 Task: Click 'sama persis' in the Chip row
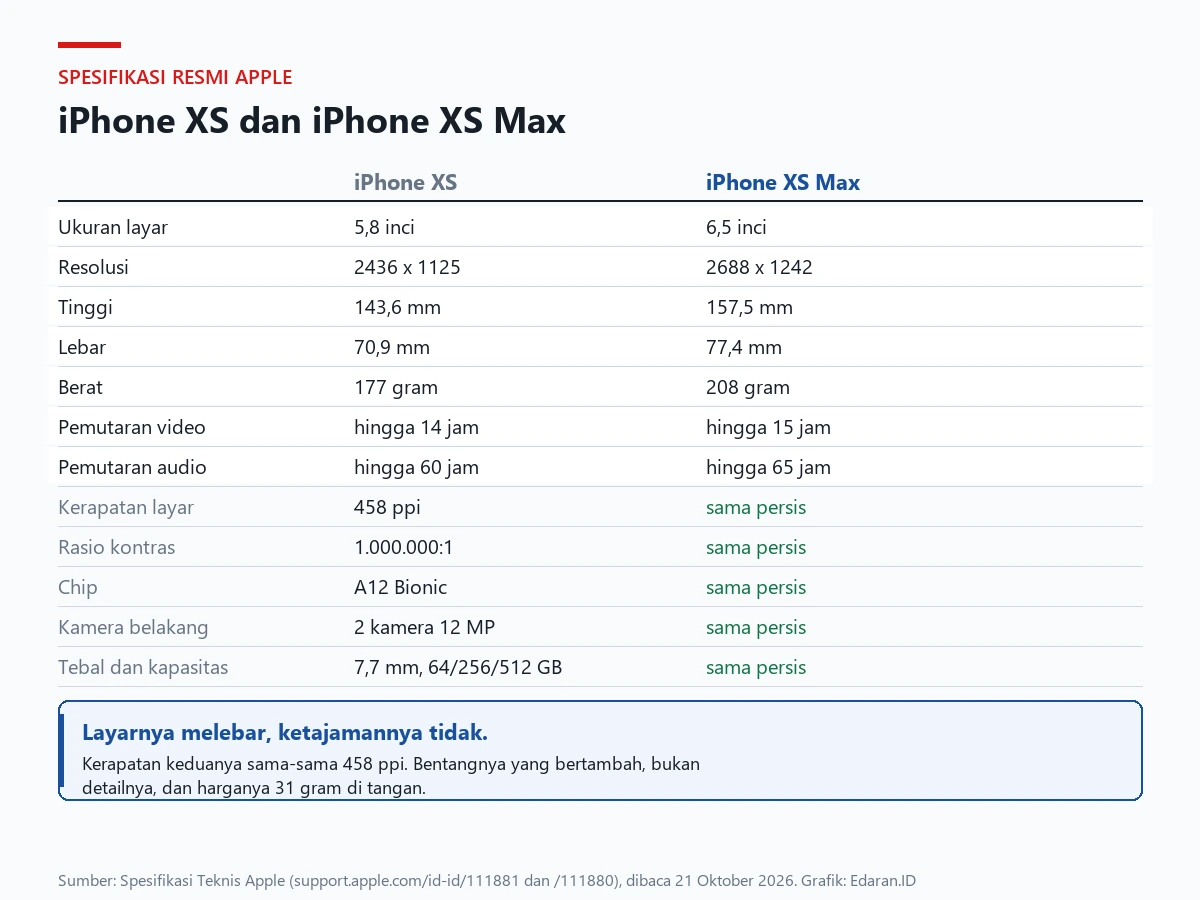click(x=756, y=587)
